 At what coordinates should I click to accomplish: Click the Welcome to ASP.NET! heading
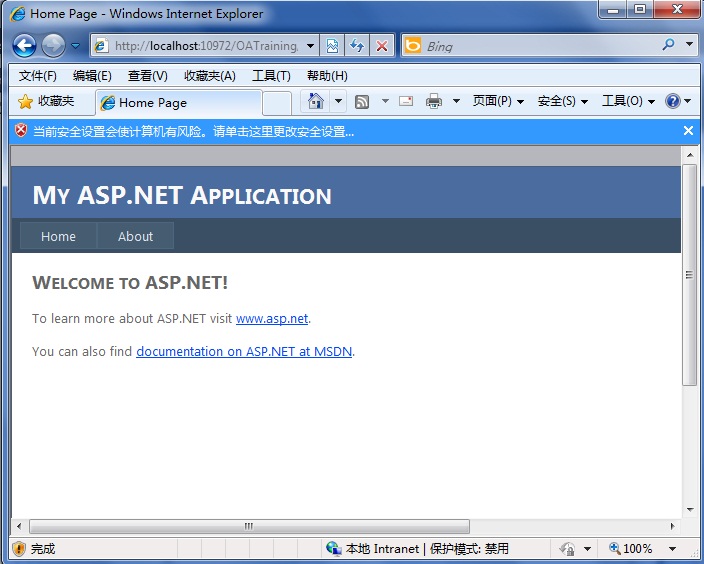click(130, 283)
